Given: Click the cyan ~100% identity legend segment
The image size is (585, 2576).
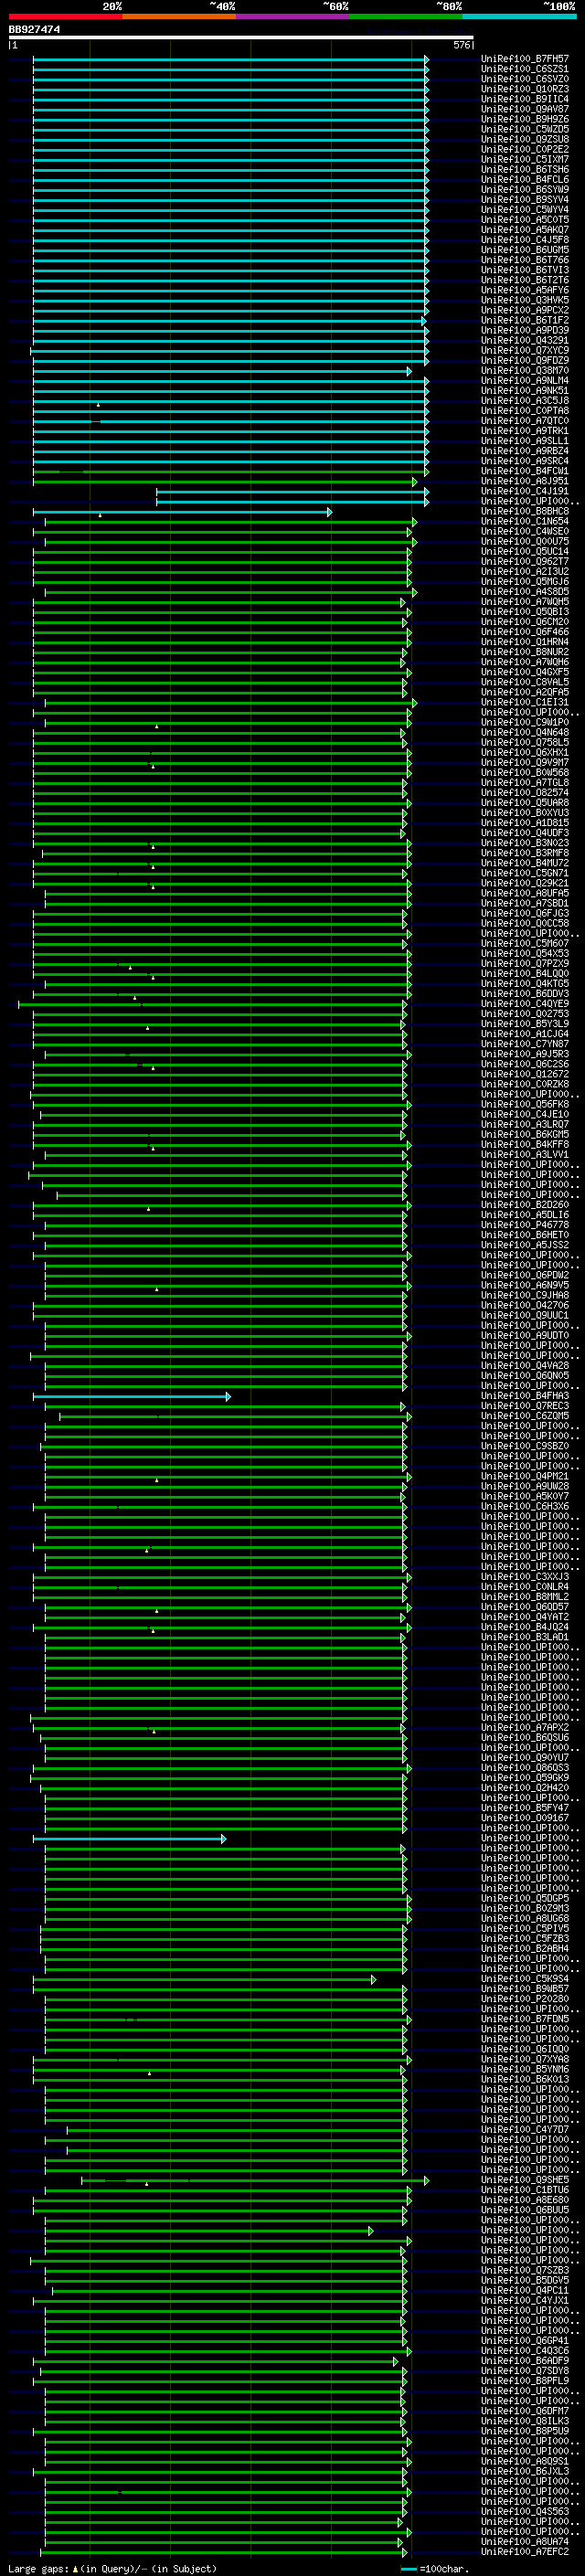Looking at the screenshot, I should pyautogui.click(x=519, y=16).
